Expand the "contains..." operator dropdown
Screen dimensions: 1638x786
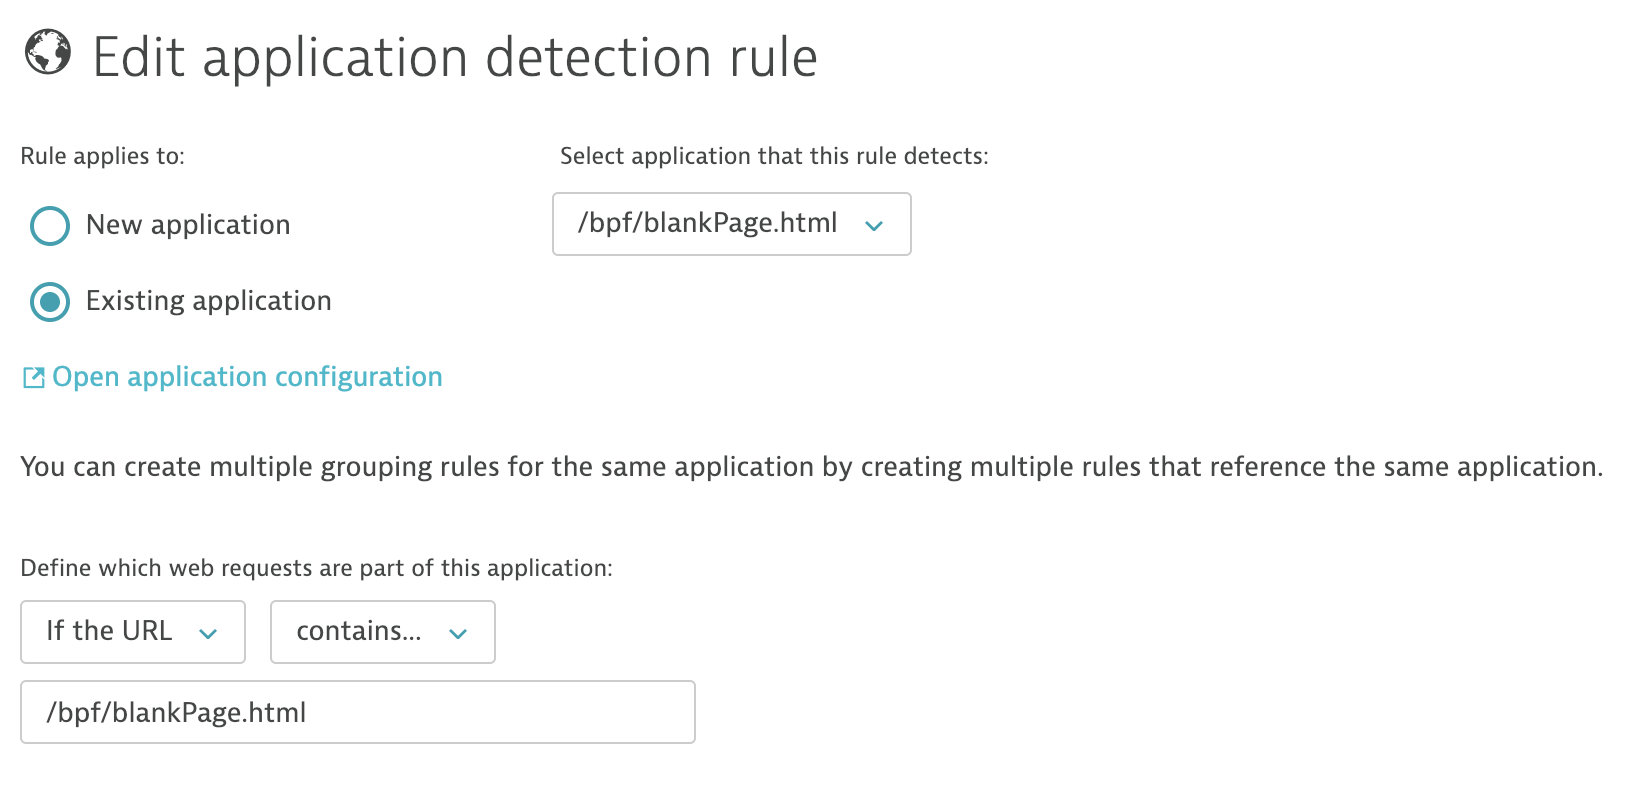coord(382,632)
